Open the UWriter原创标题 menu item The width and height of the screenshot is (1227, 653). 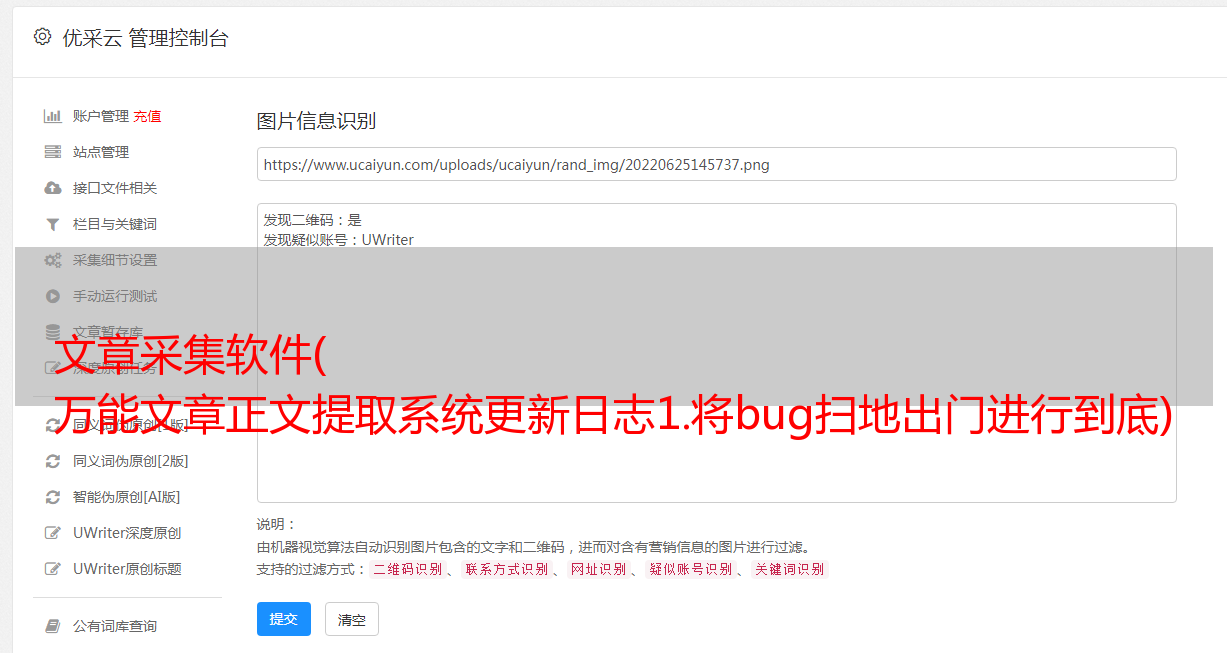click(x=127, y=569)
